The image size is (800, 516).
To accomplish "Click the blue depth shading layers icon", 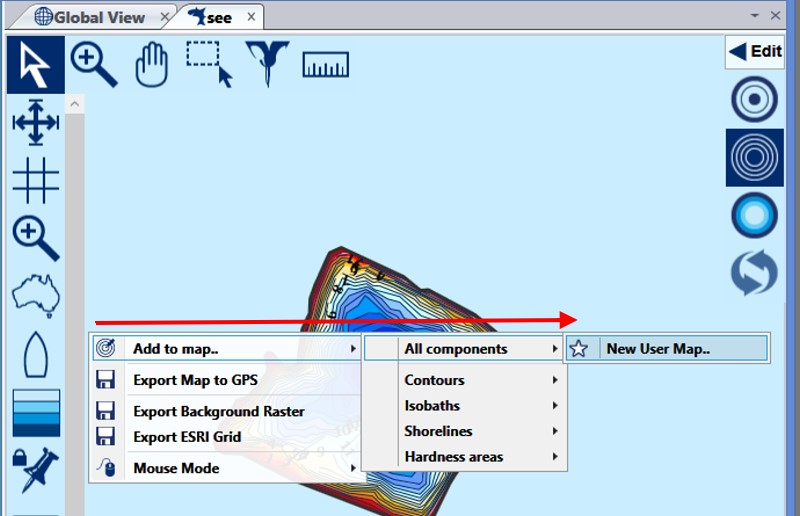I will pos(36,412).
